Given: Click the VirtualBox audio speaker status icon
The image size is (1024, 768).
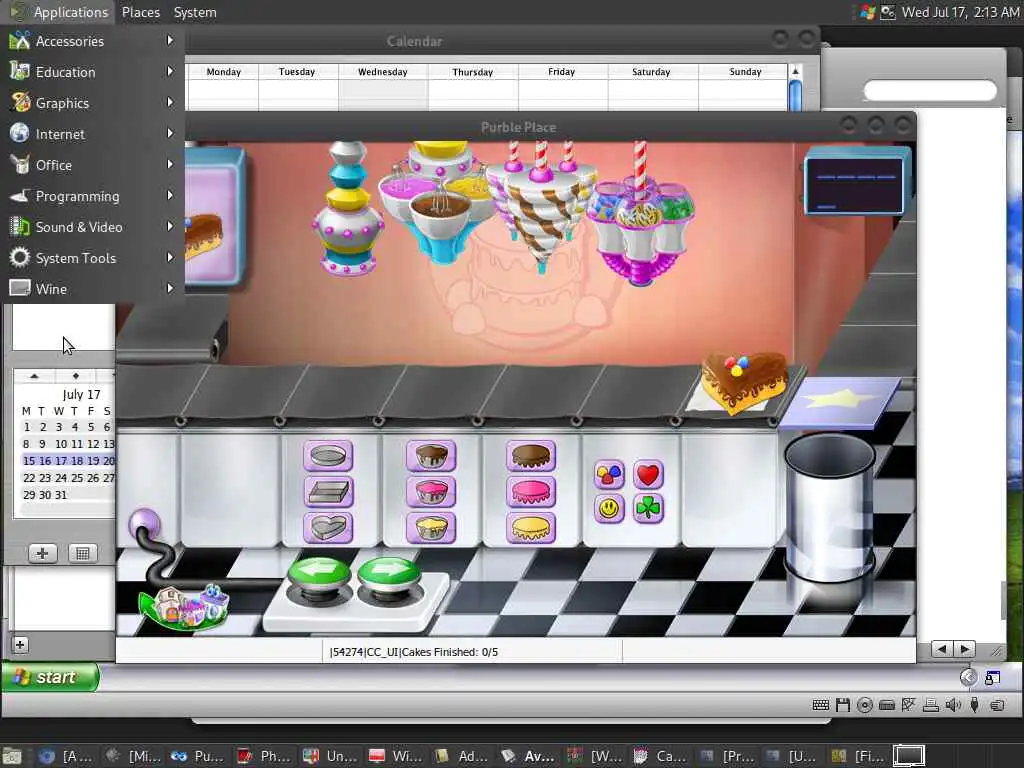Looking at the screenshot, I should pyautogui.click(x=953, y=705).
